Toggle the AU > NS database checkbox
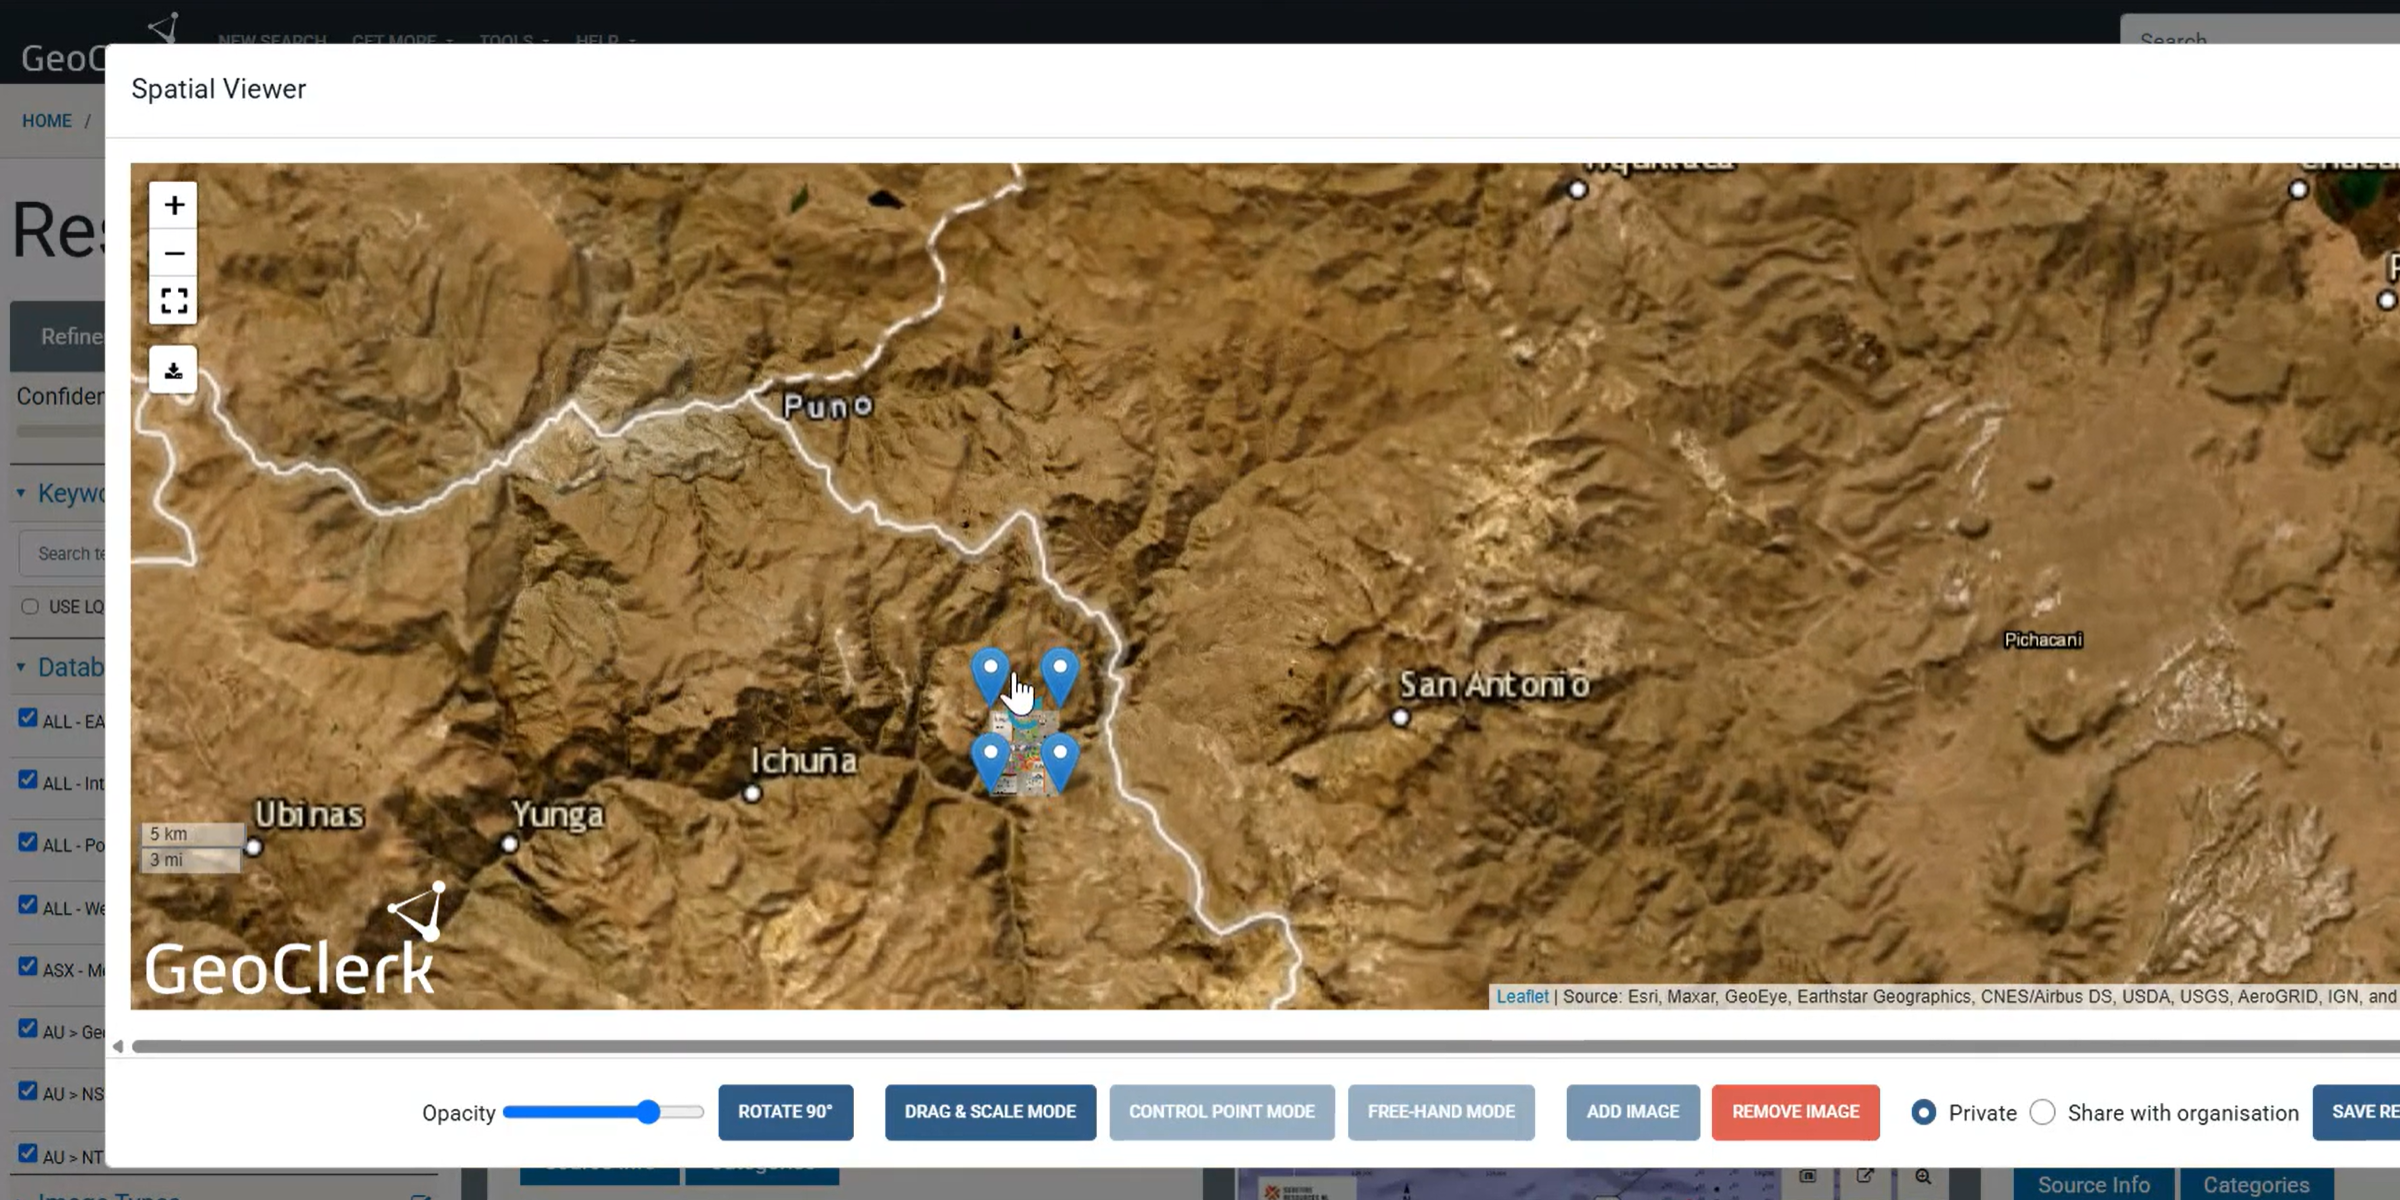The width and height of the screenshot is (2400, 1200). pyautogui.click(x=28, y=1091)
